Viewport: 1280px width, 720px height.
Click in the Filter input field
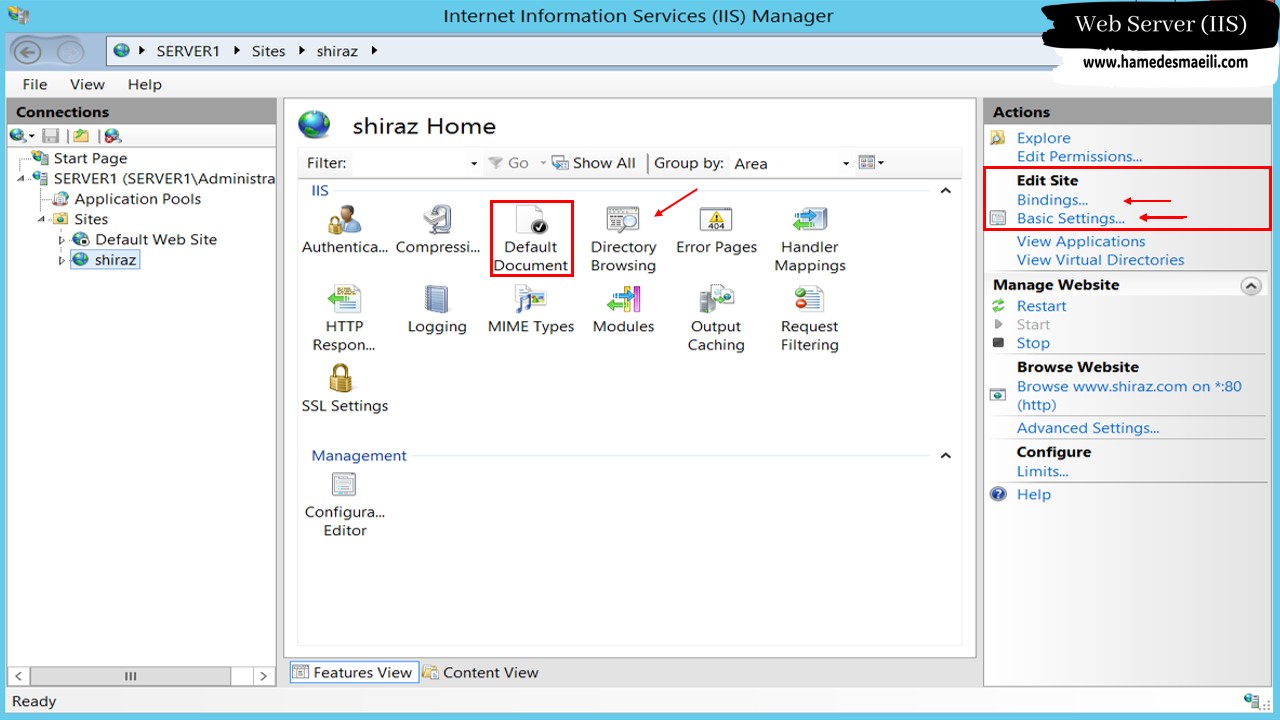(409, 163)
